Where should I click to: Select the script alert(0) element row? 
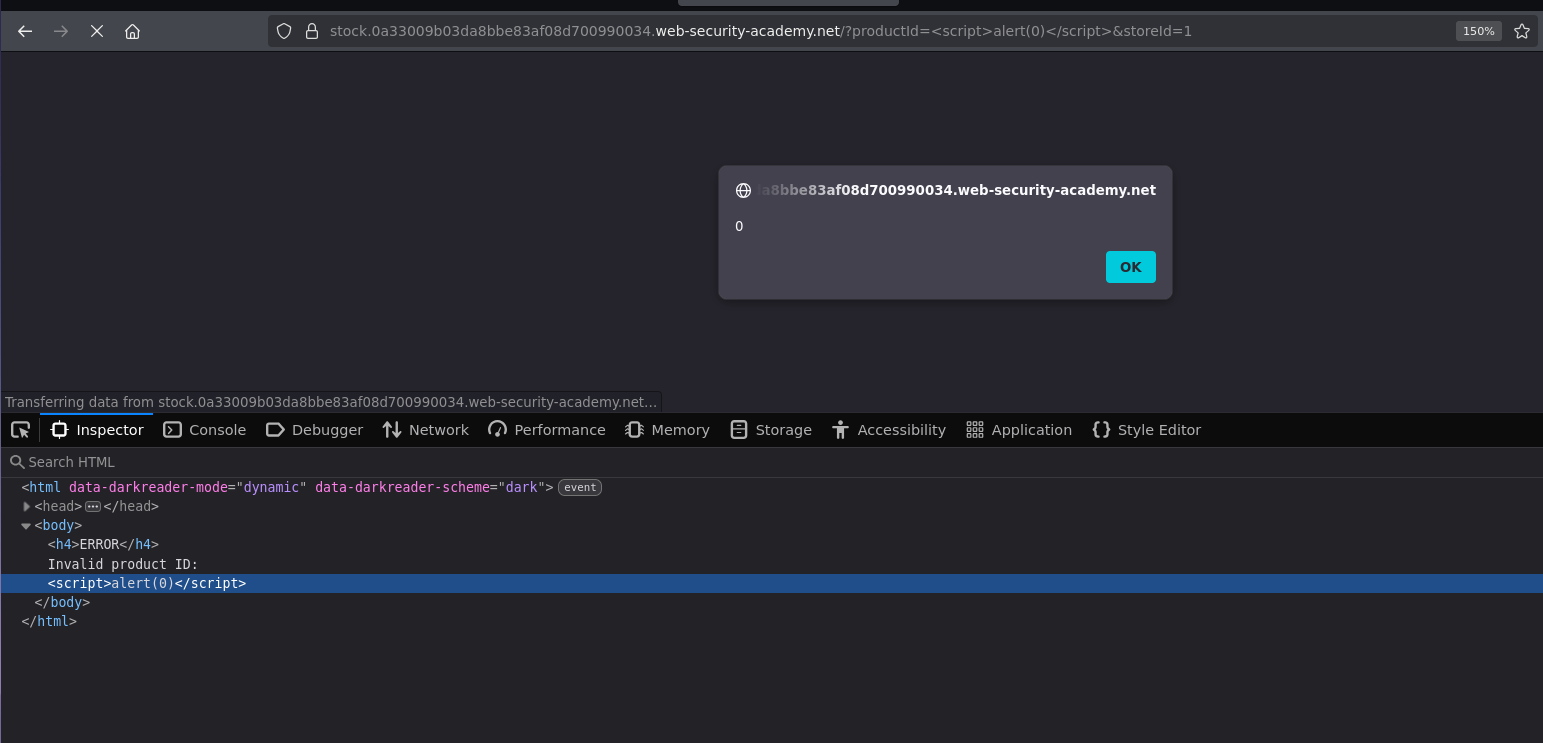click(x=771, y=583)
